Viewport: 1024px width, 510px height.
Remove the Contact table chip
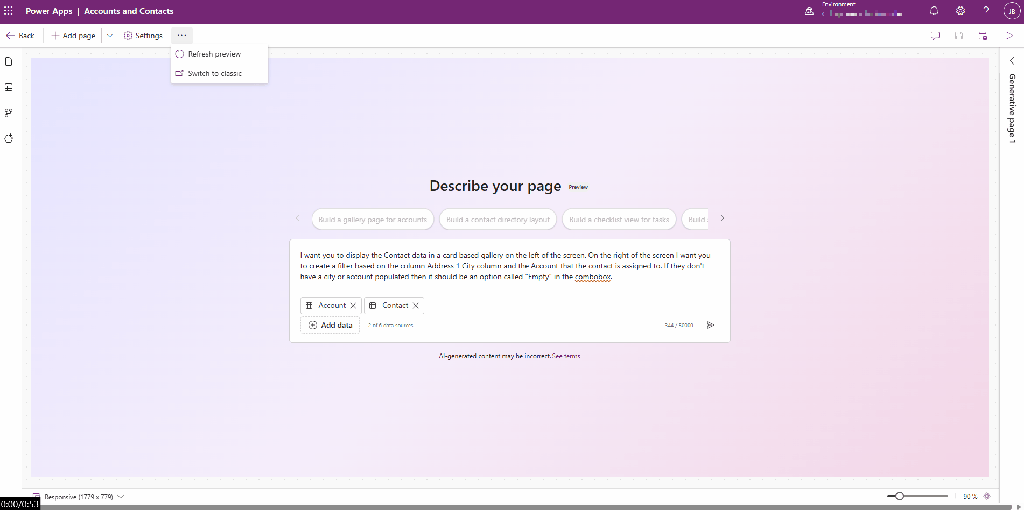coord(416,305)
